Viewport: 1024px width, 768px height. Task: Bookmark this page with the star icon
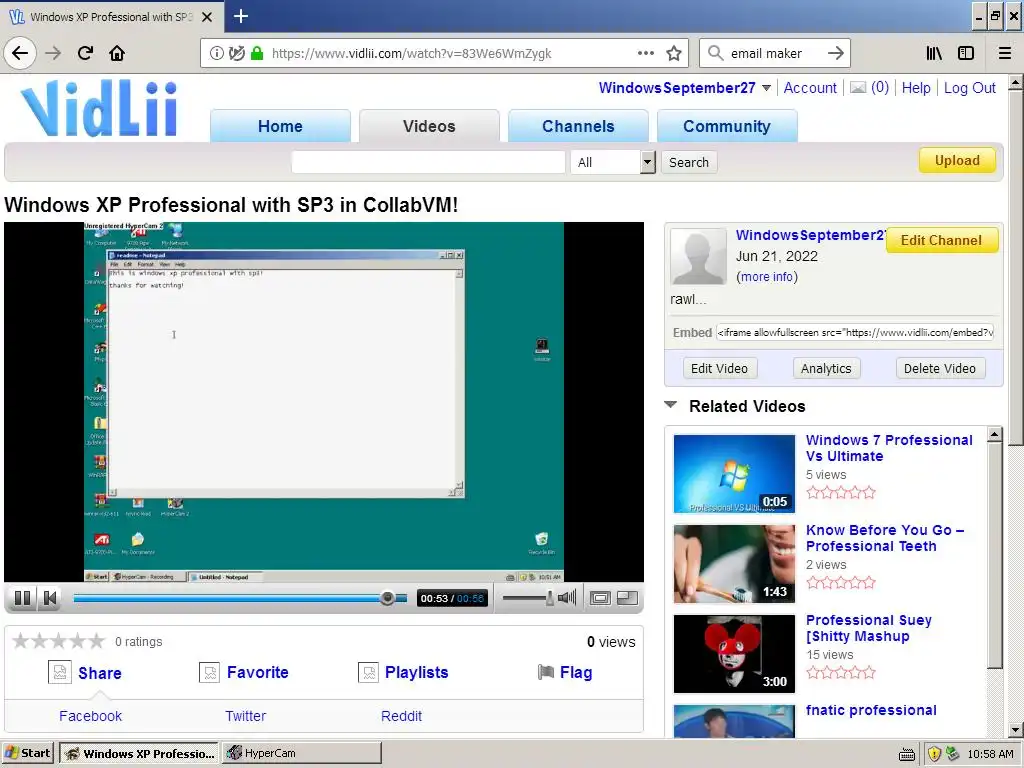click(674, 54)
